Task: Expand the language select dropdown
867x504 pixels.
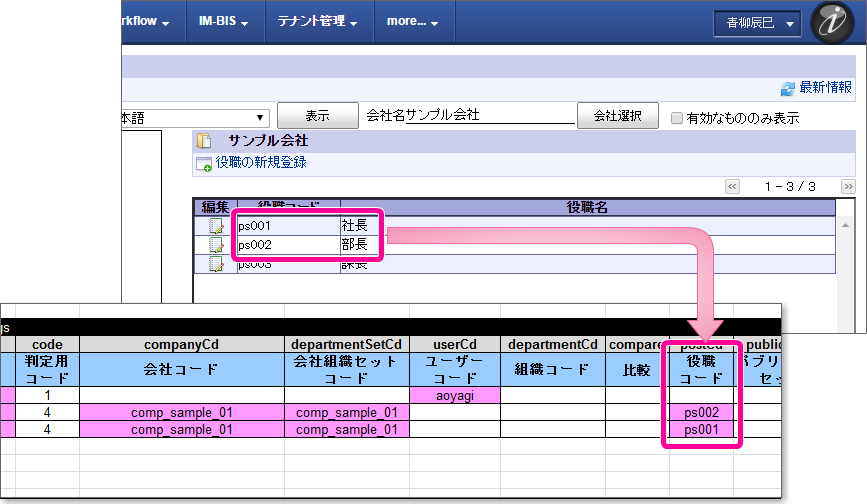Action: point(260,117)
